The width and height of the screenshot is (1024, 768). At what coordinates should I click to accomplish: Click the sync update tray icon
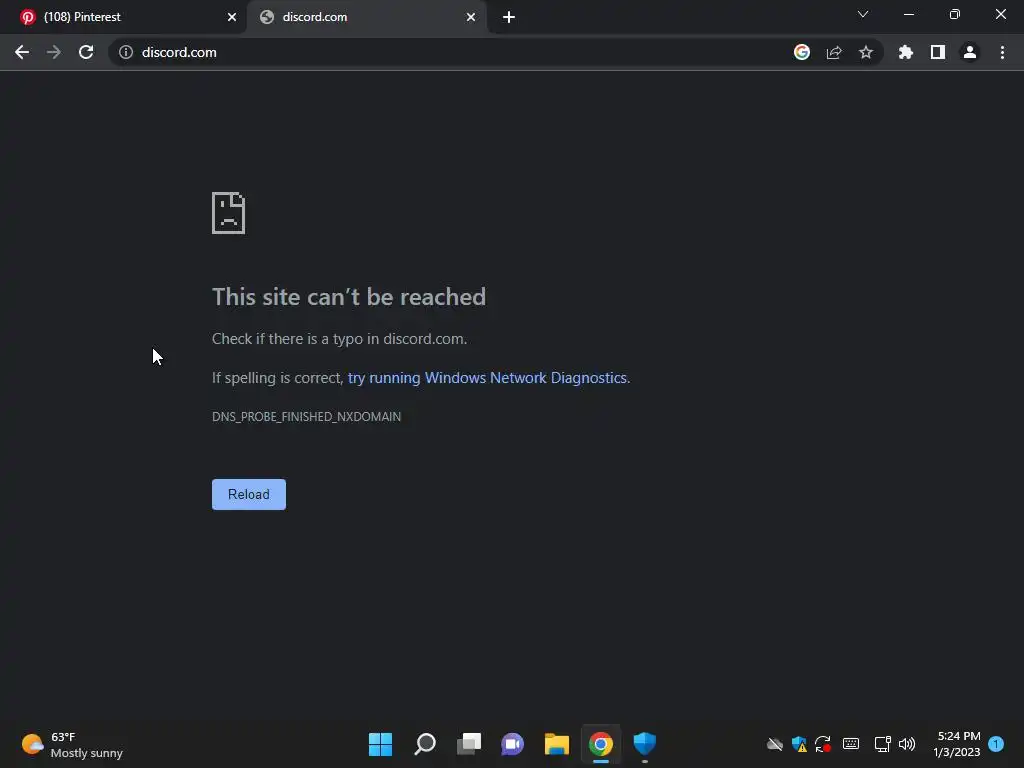(x=823, y=744)
